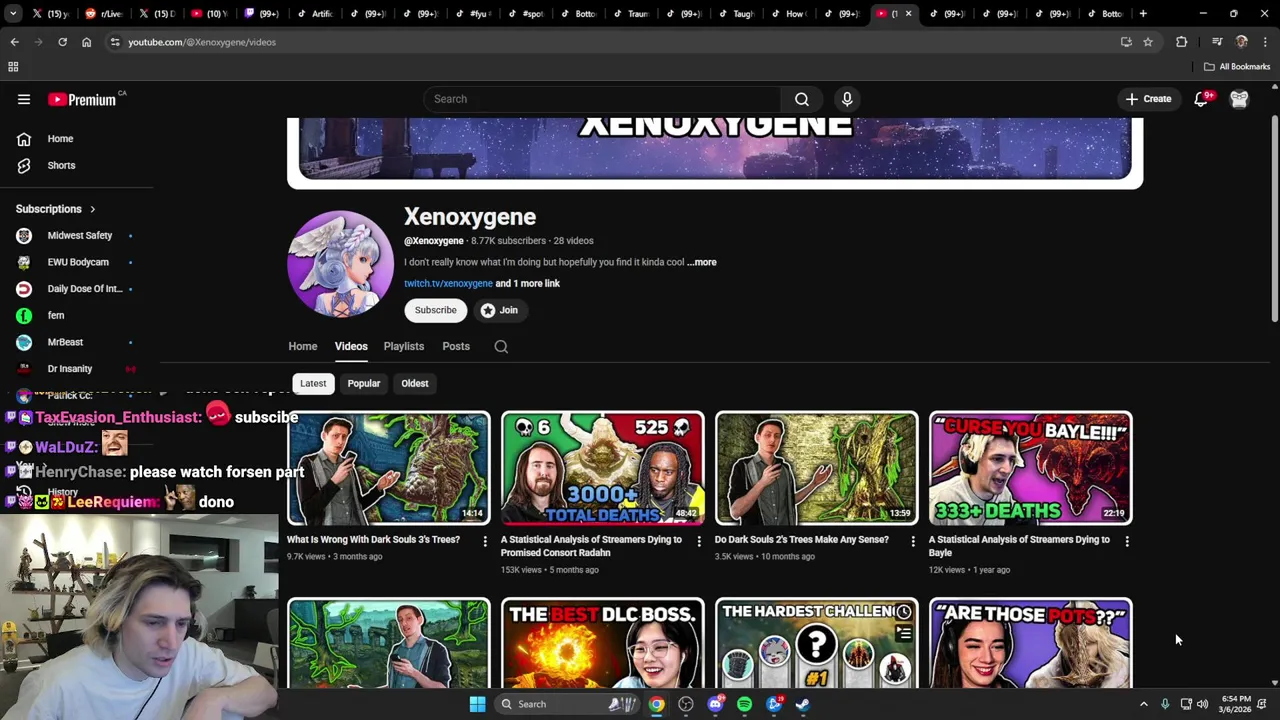Reload the page
Viewport: 1280px width, 720px height.
(62, 42)
